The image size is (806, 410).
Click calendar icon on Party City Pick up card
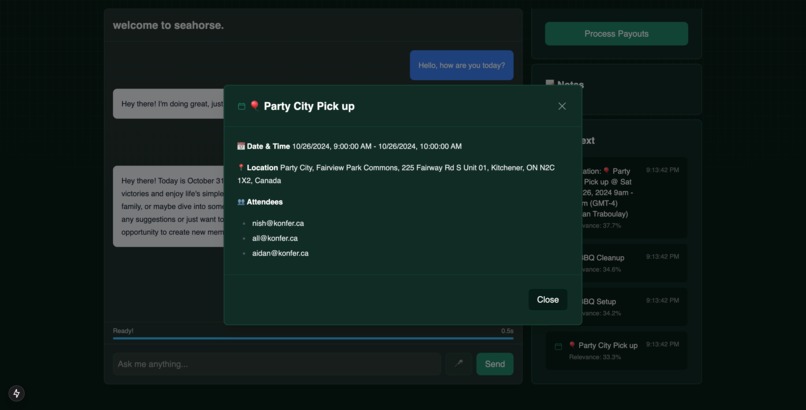558,346
